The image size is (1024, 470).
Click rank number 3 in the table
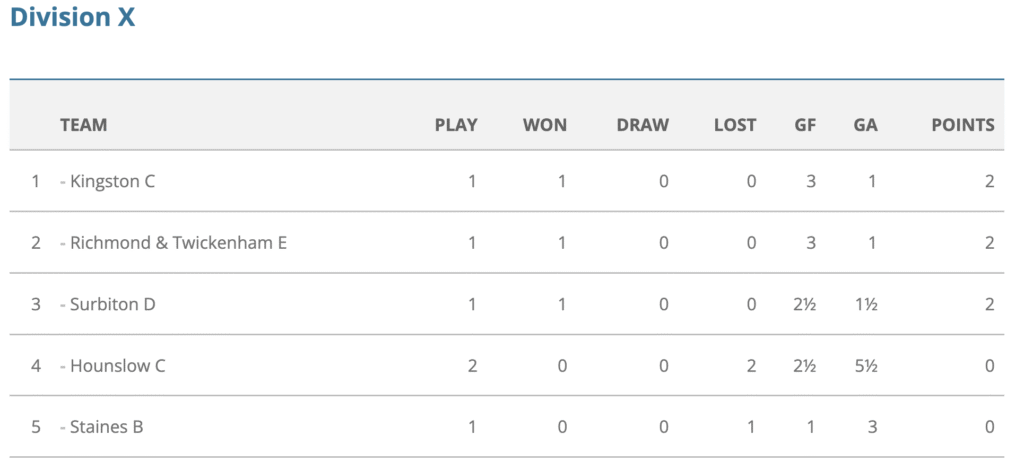pos(36,304)
